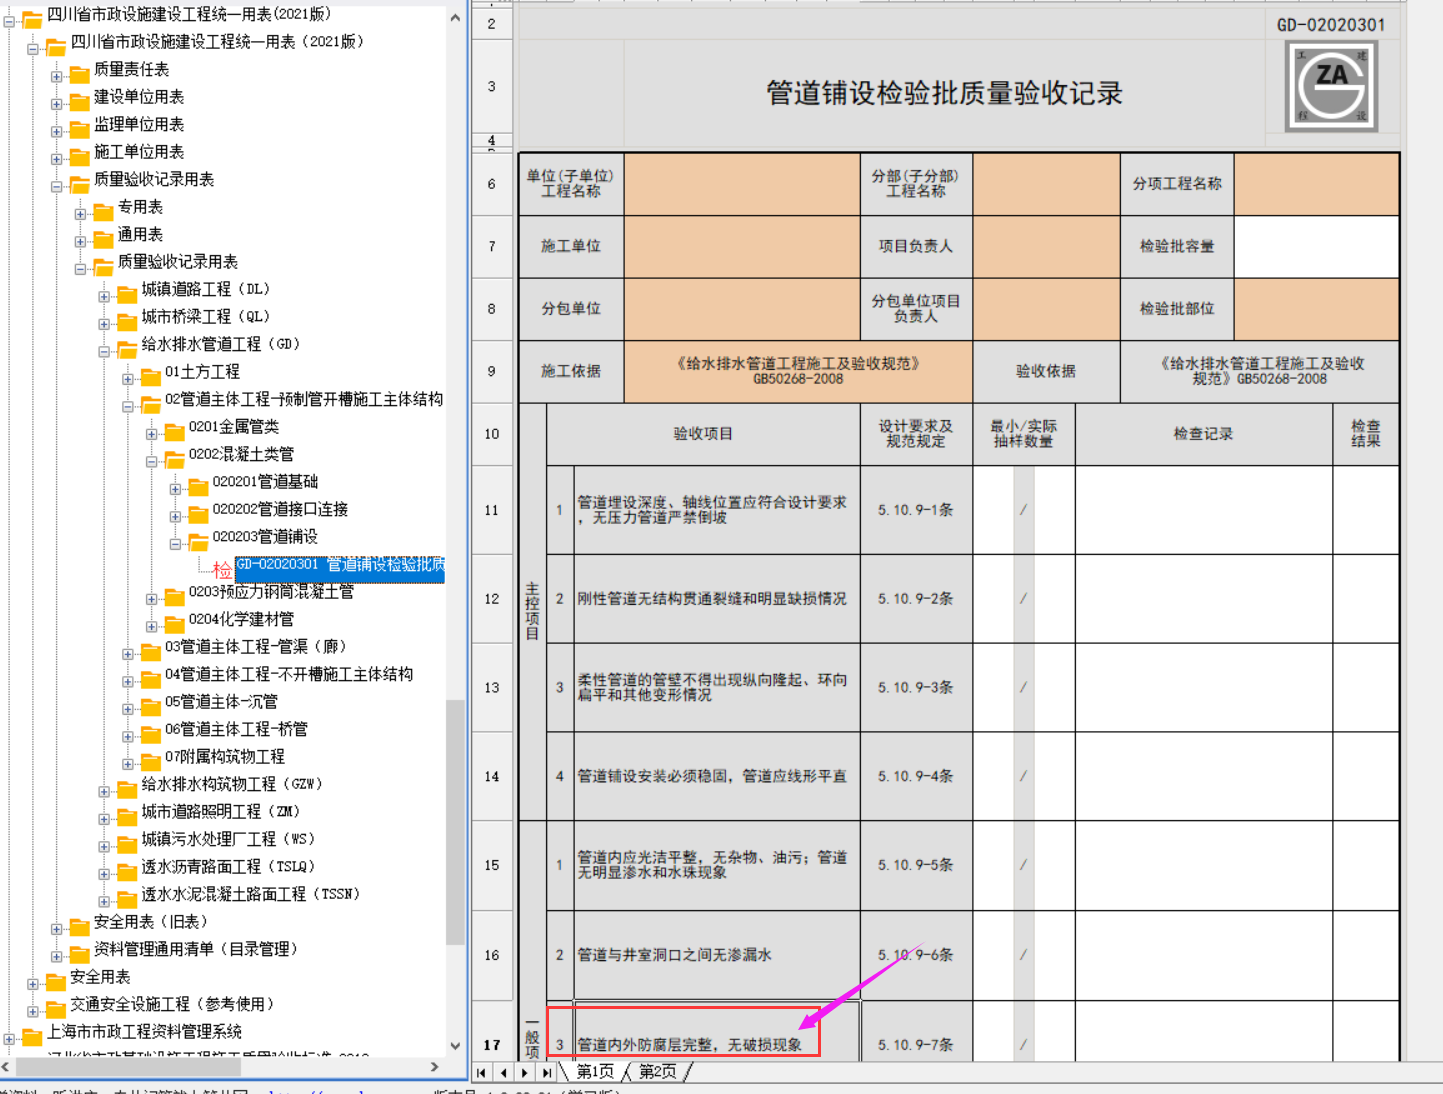This screenshot has height=1094, width=1443.
Task: Switch to the 第1页 sheet tab
Action: pos(595,1072)
